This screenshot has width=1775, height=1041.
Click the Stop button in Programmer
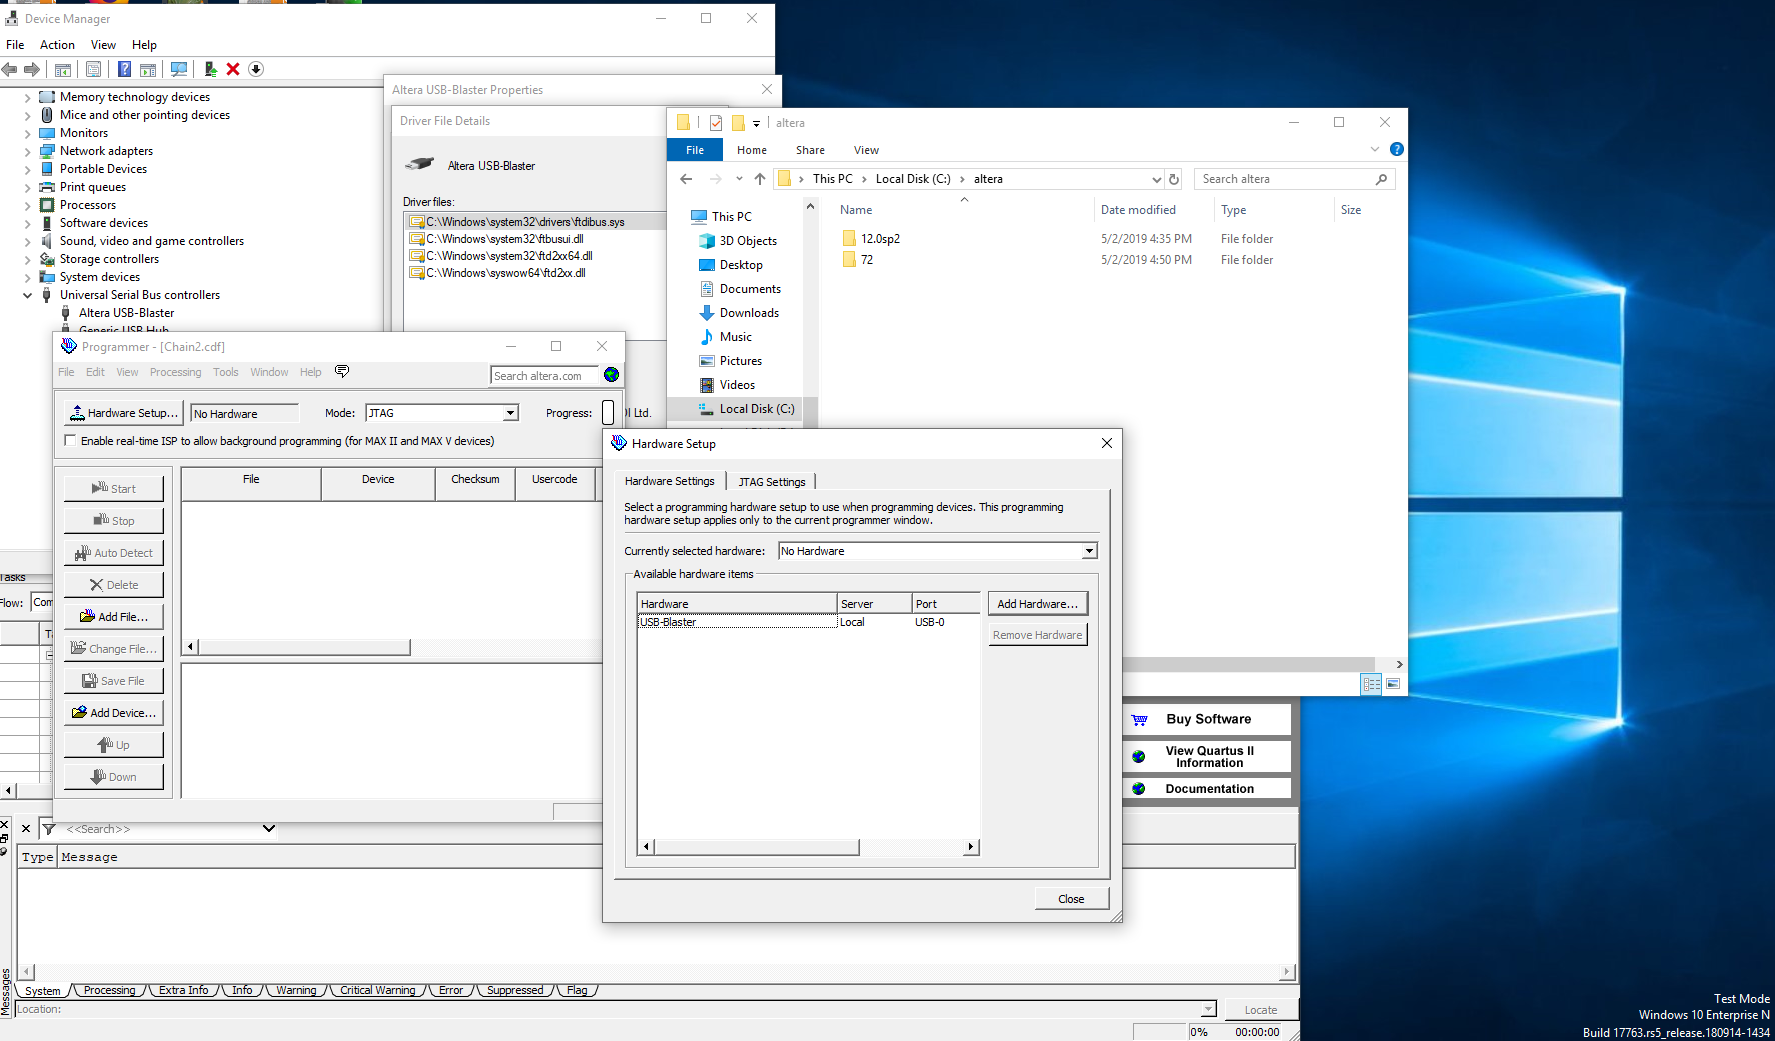pos(113,521)
